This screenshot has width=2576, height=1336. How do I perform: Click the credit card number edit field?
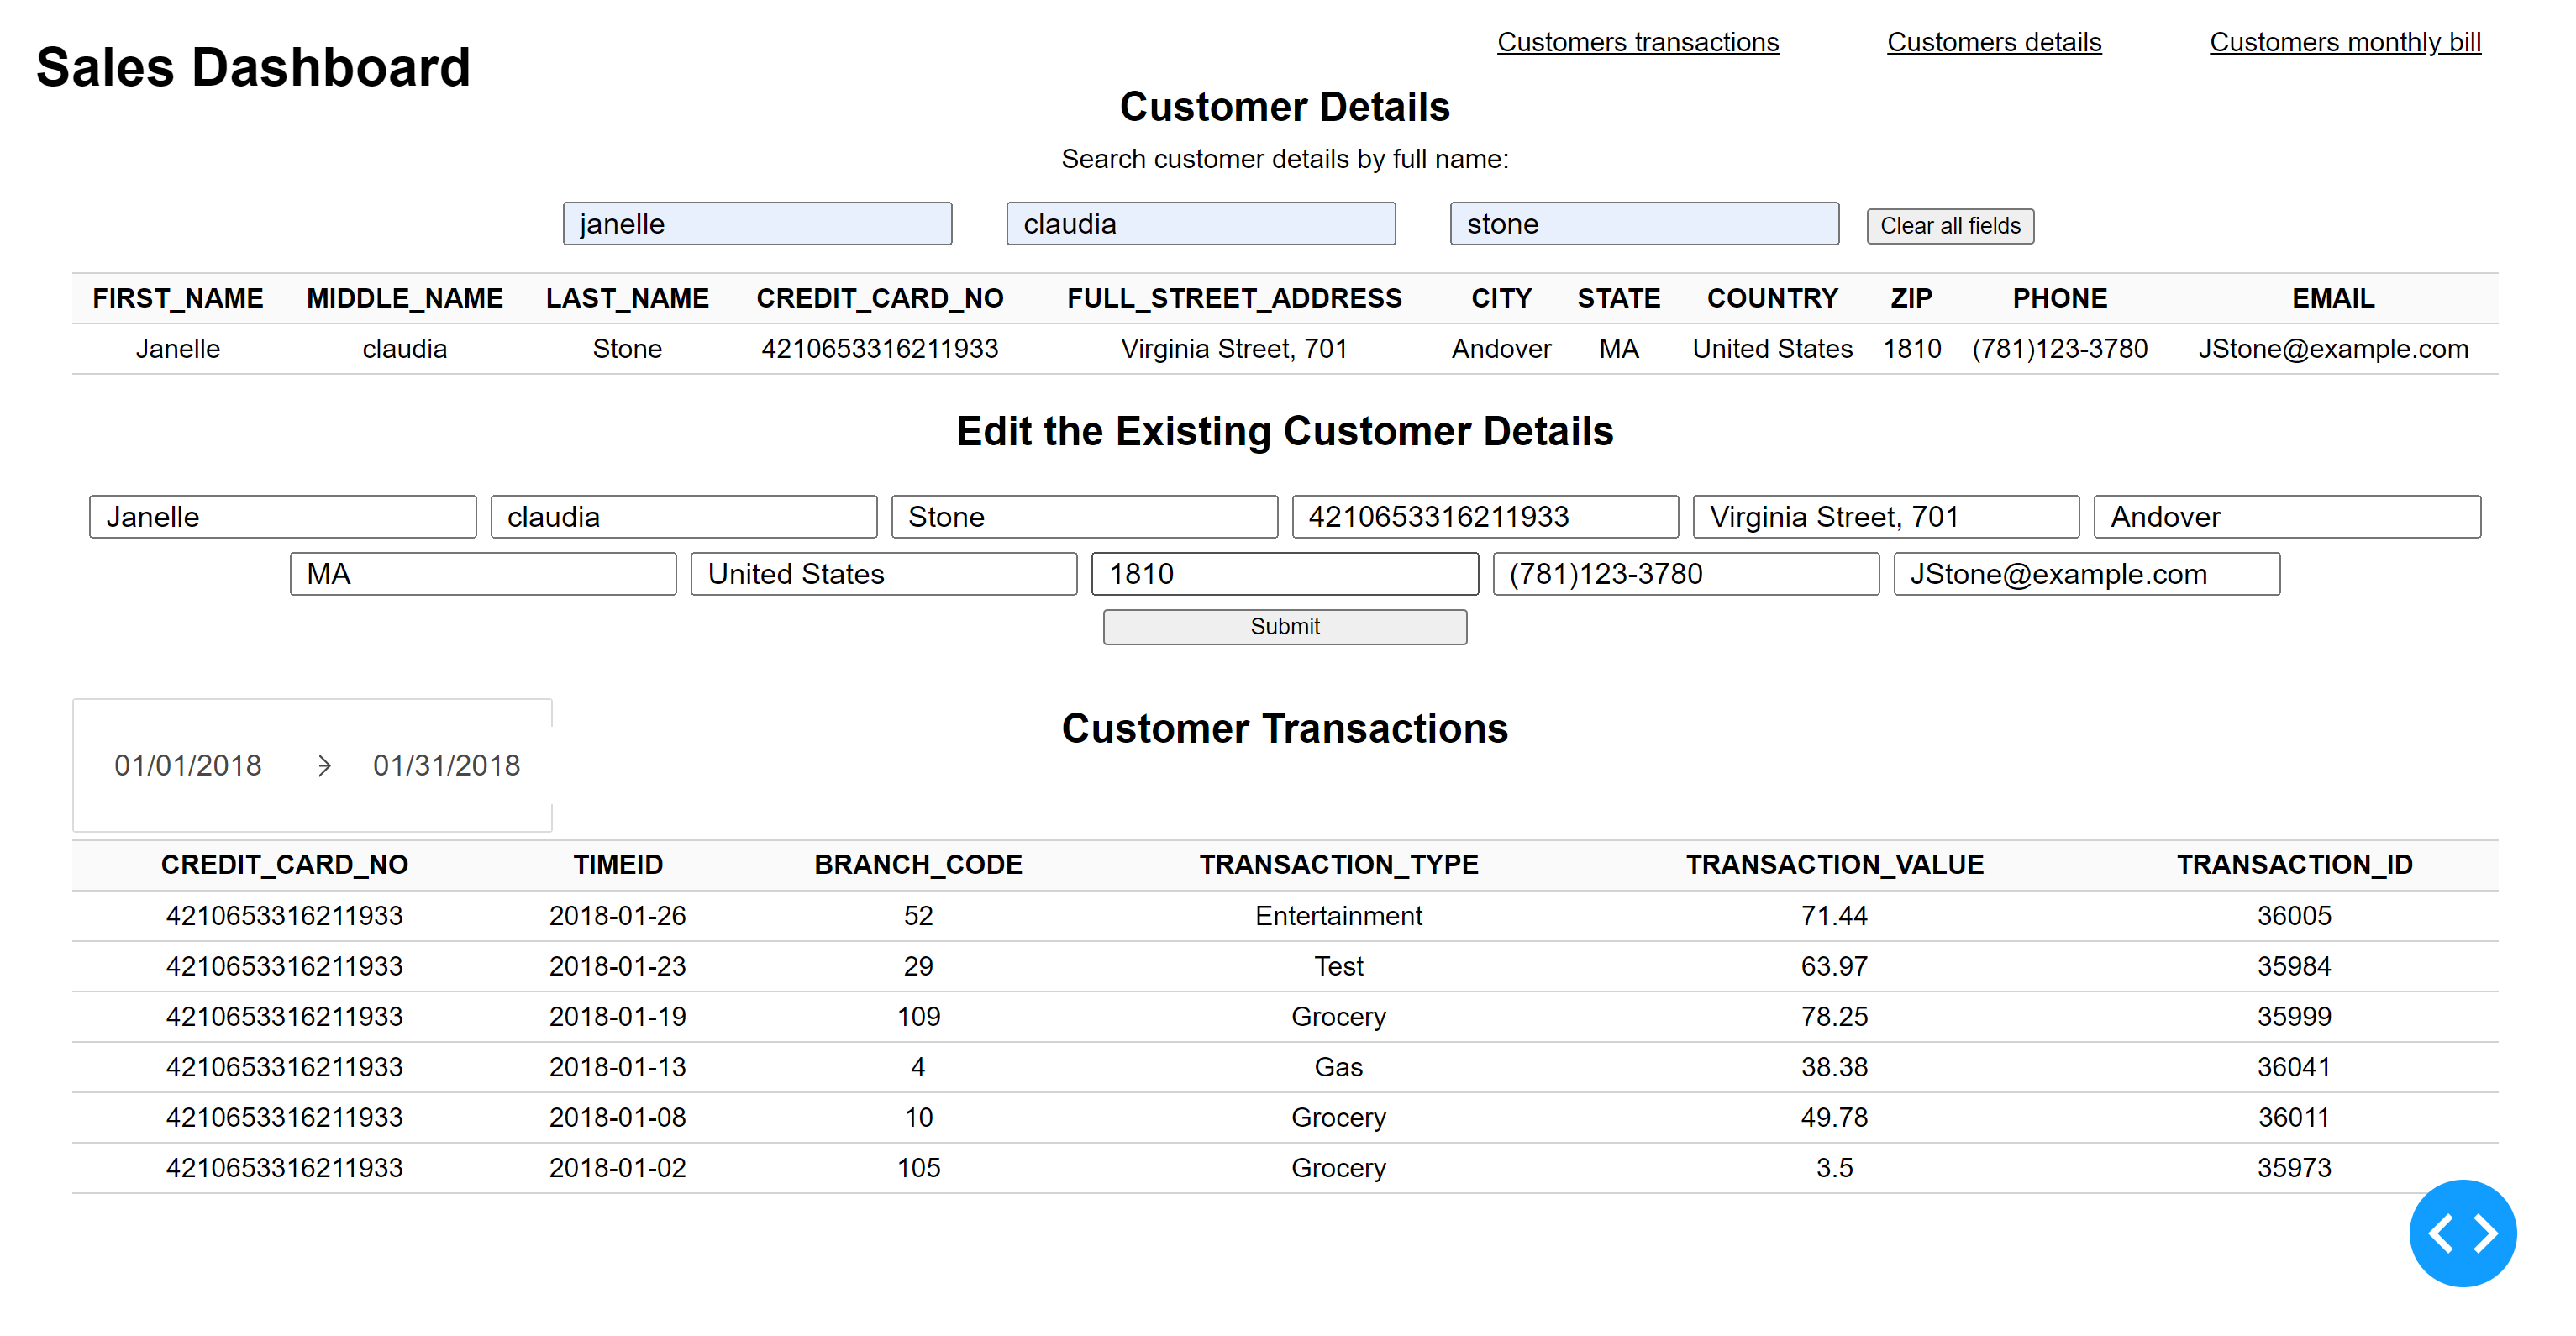coord(1485,516)
